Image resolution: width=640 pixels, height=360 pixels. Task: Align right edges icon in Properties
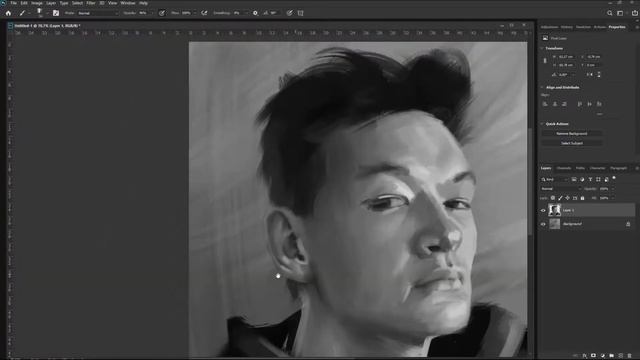[x=564, y=104]
